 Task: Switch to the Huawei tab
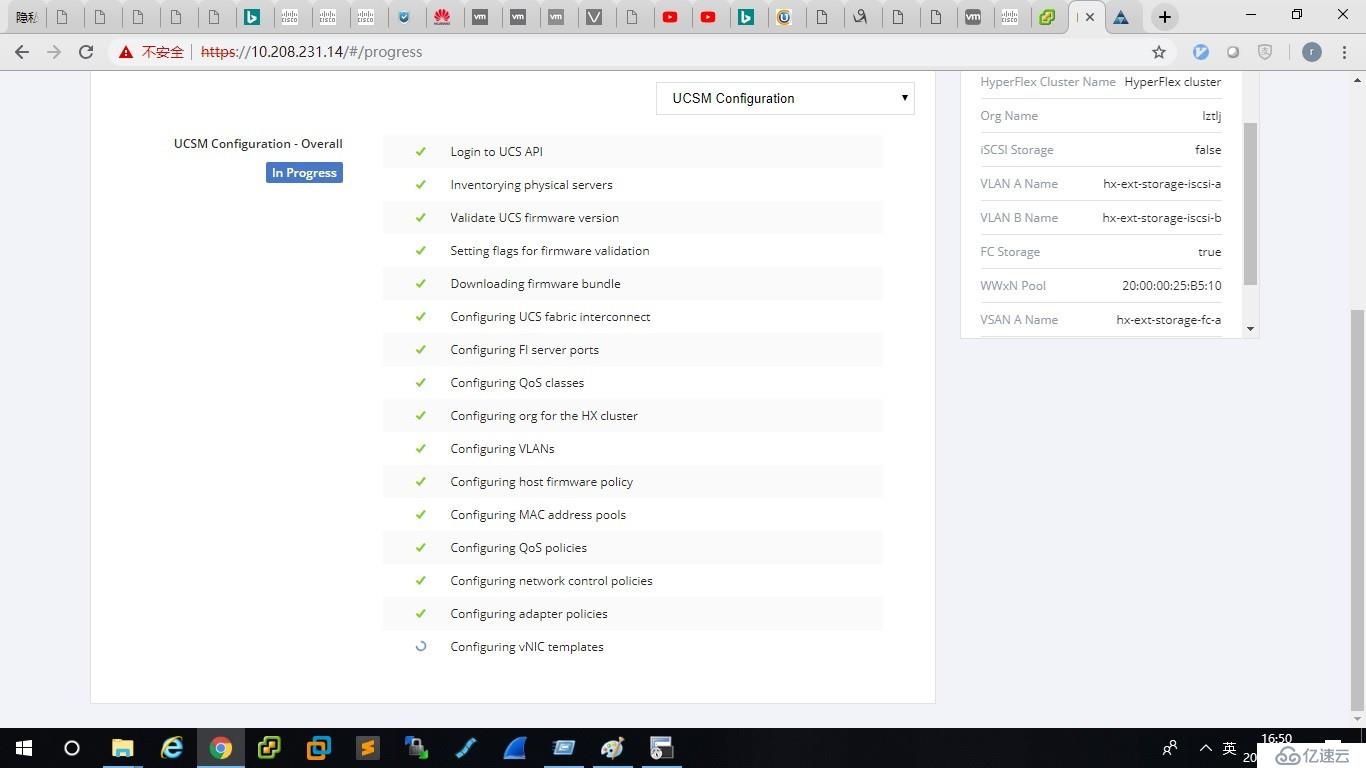pos(441,17)
